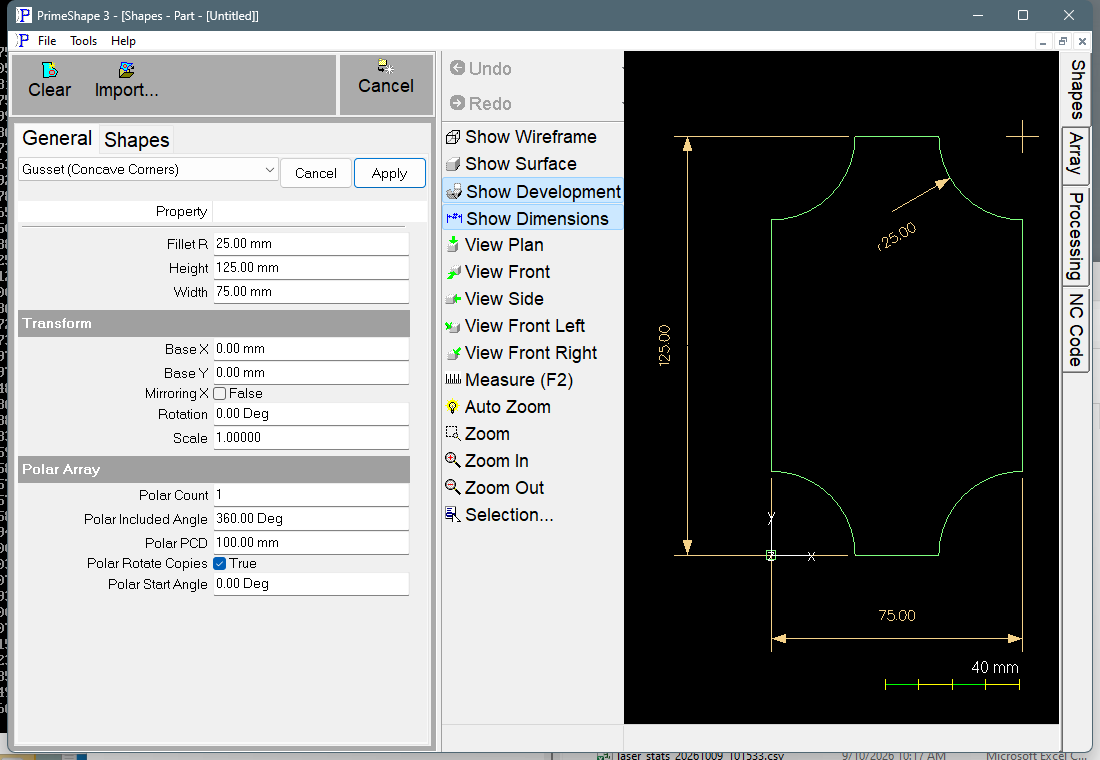Toggle the Show Dimensions icon

point(454,218)
